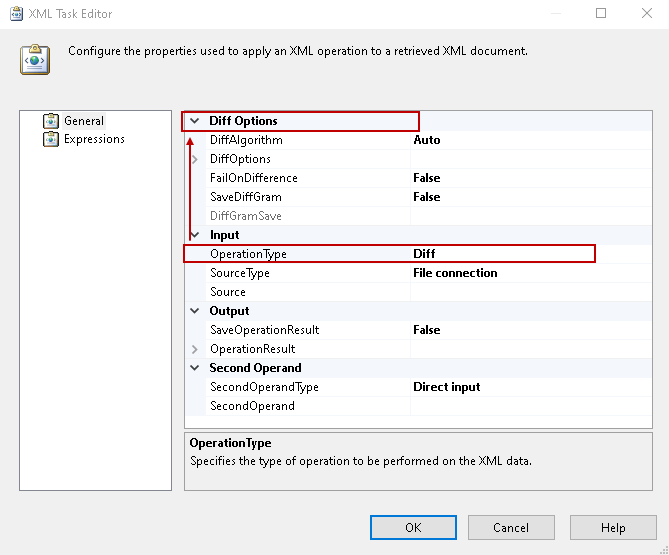Open the Expressions page
Viewport: 669px width, 555px height.
point(94,140)
